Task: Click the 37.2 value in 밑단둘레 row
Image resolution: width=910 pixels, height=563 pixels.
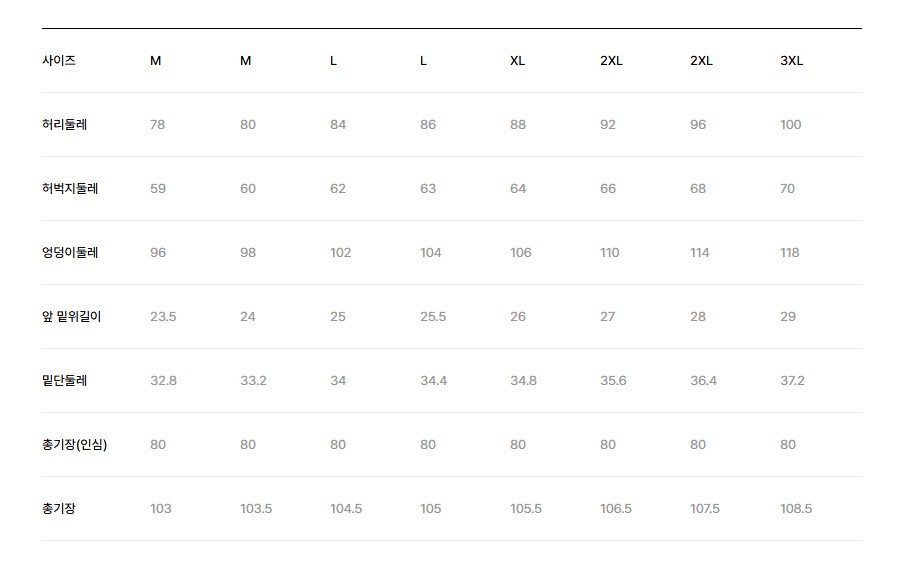Action: (x=792, y=381)
